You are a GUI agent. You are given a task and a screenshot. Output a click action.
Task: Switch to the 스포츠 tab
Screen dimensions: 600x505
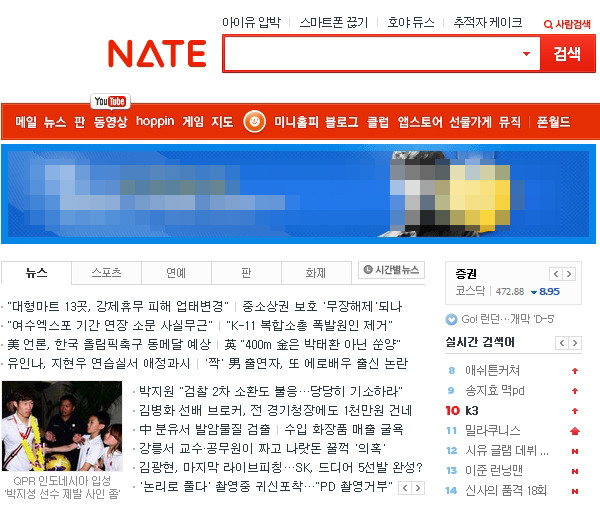tap(106, 273)
